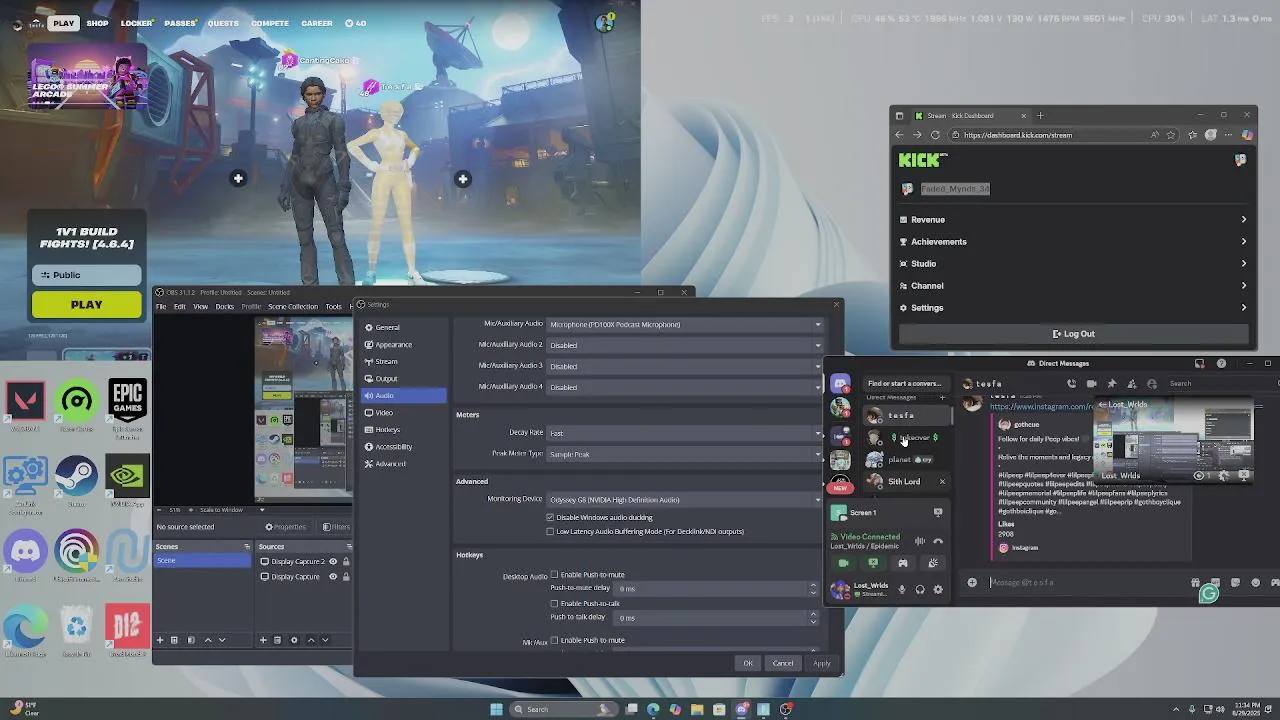Expand the Channel section in Kick dashboard
The width and height of the screenshot is (1280, 720).
point(1073,285)
